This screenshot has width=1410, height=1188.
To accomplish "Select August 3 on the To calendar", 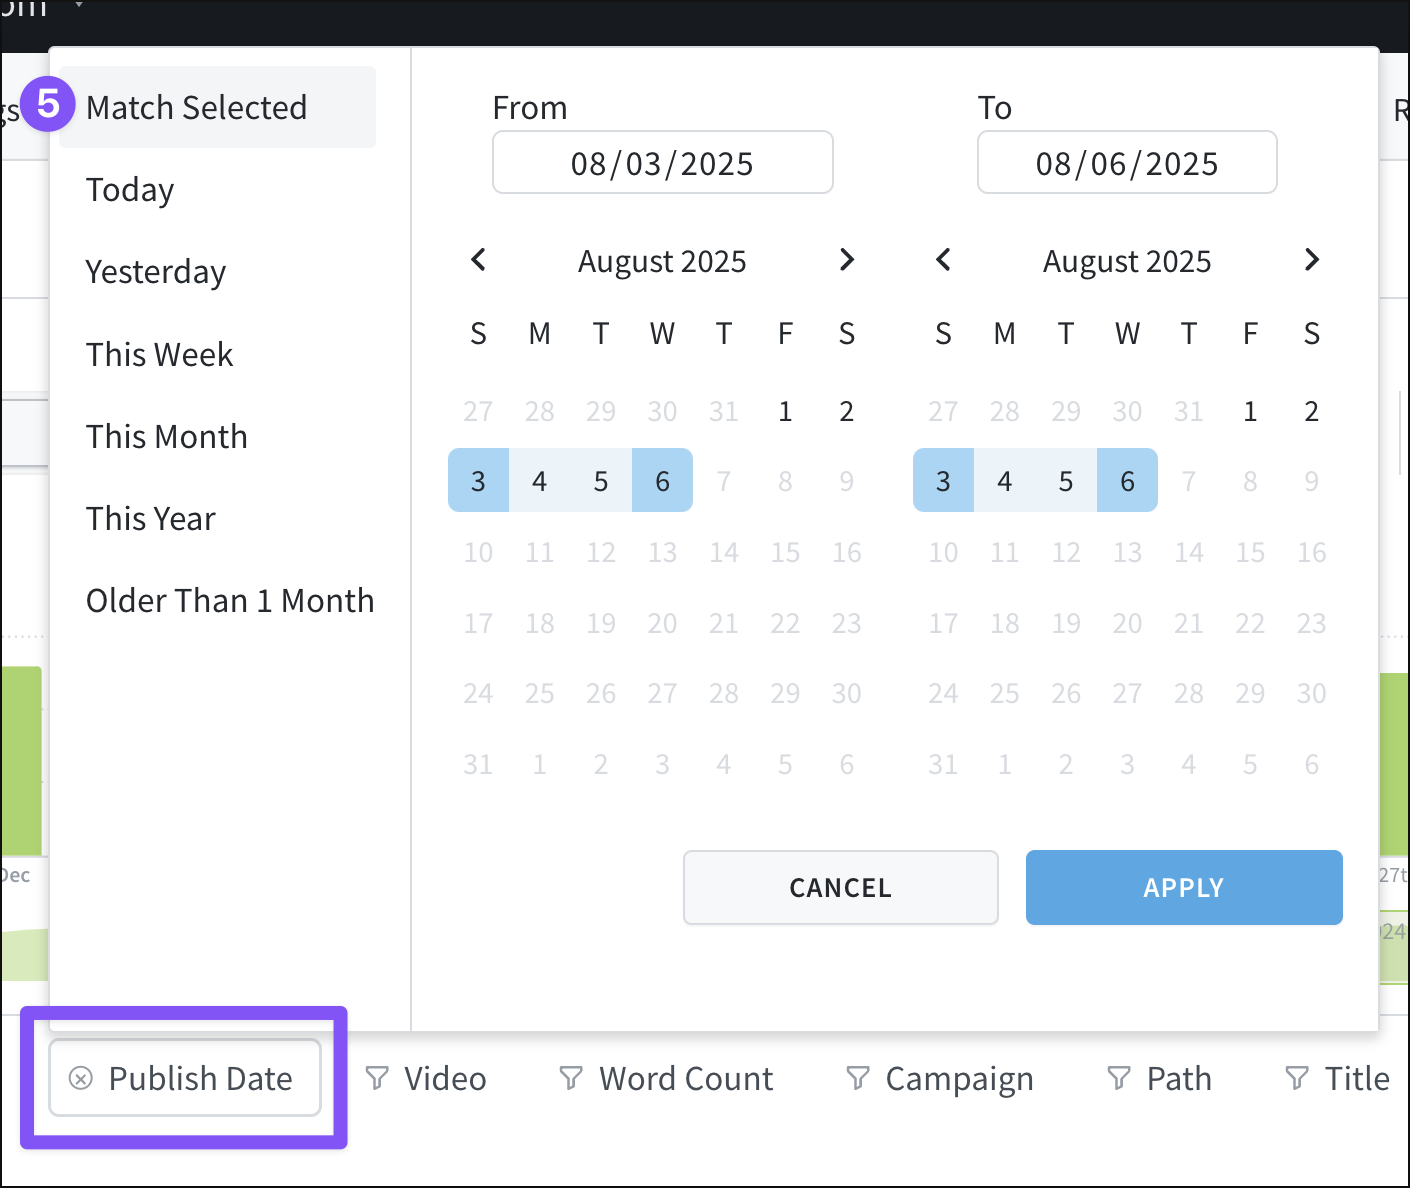I will (x=943, y=480).
